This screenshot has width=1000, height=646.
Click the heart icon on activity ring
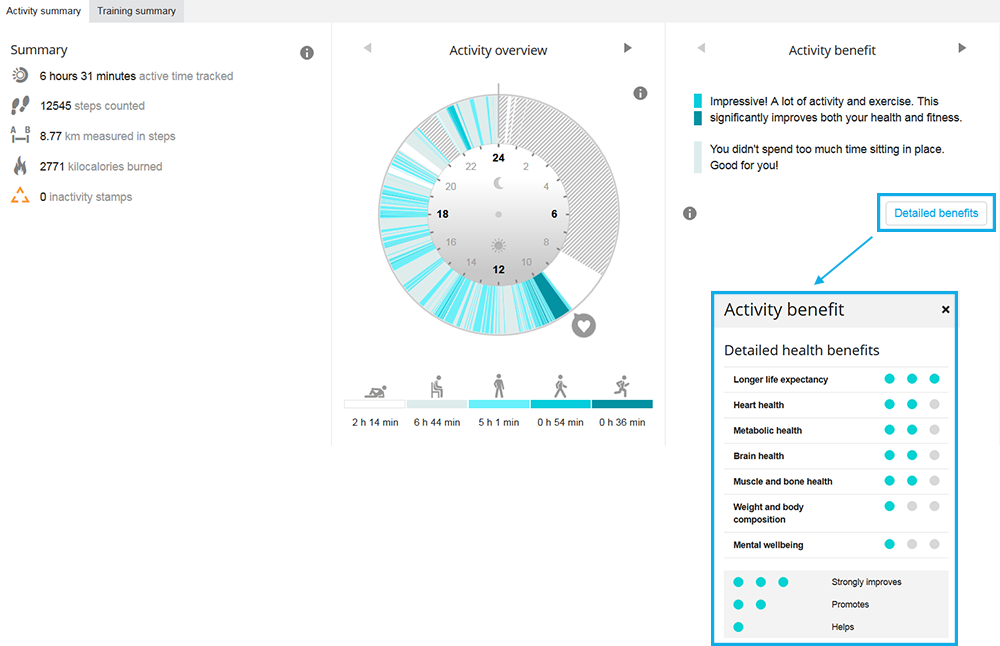[584, 325]
